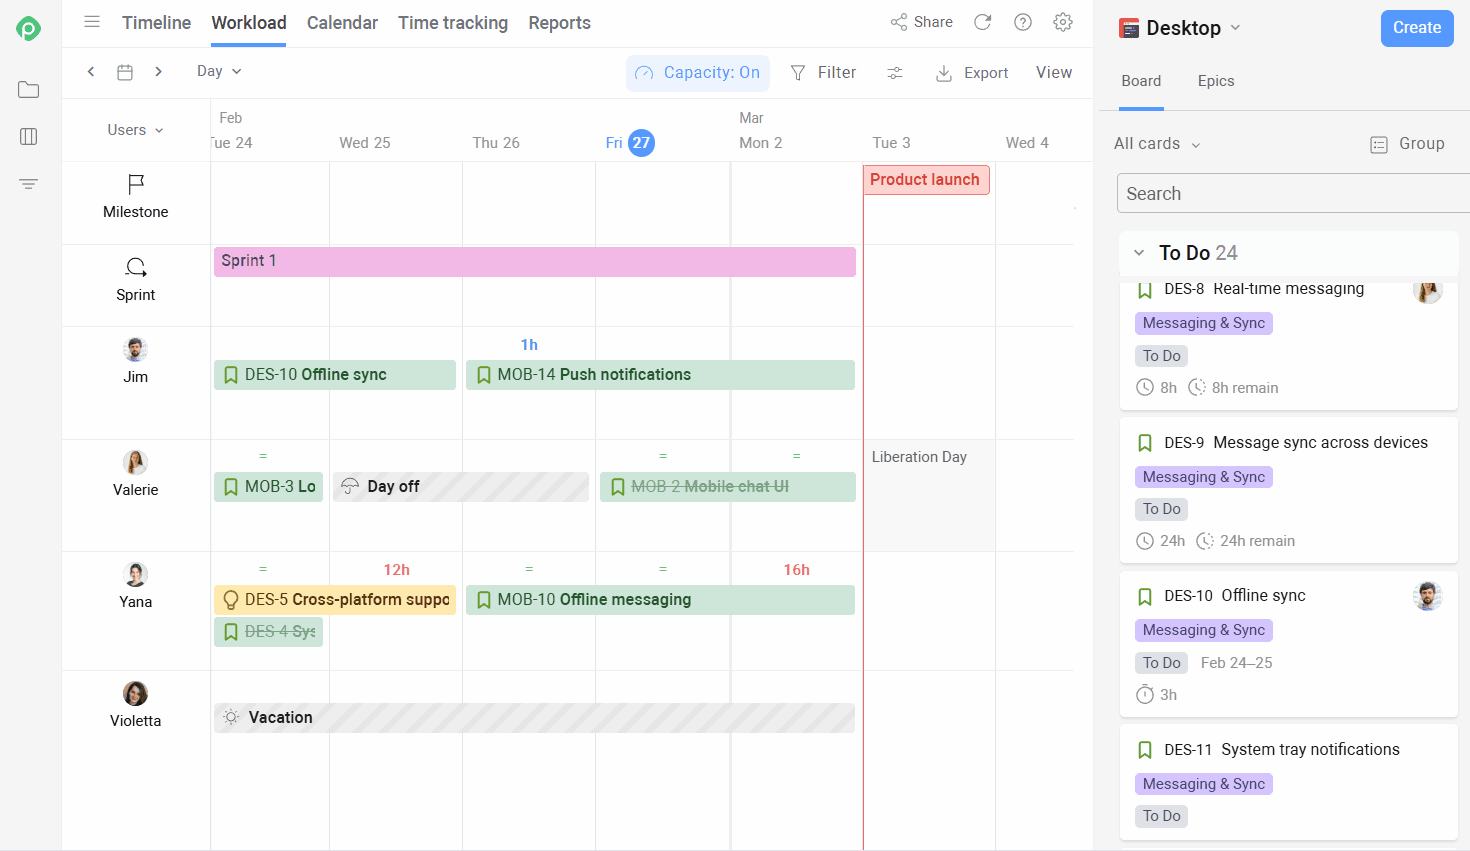Go to previous period with left arrow
This screenshot has width=1470, height=851.
pyautogui.click(x=91, y=72)
